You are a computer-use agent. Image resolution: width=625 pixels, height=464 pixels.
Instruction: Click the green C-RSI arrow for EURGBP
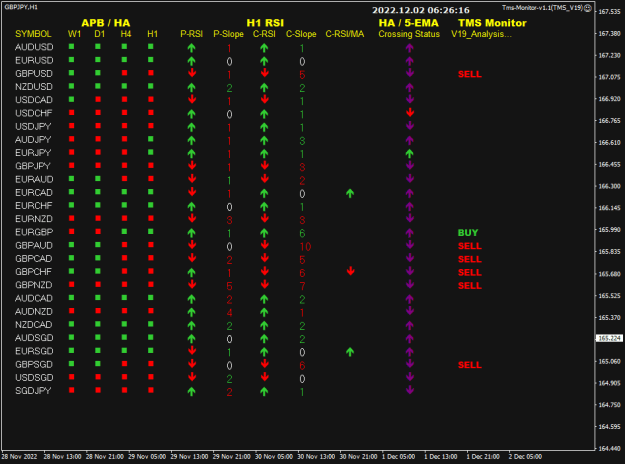coord(264,233)
